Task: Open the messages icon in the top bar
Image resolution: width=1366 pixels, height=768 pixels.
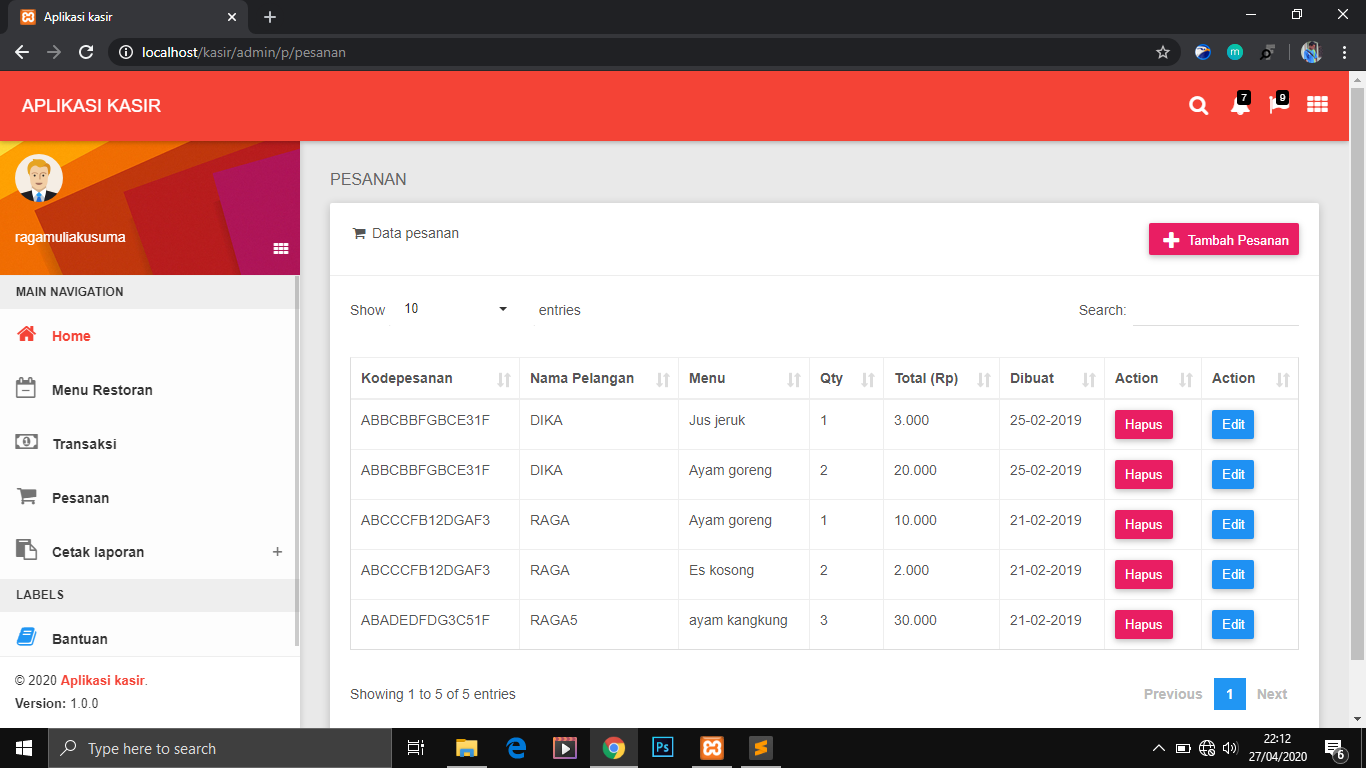Action: point(1278,106)
